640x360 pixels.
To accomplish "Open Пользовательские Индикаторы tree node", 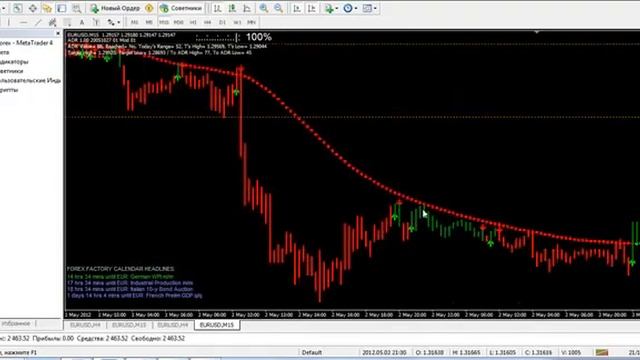I will coord(30,80).
